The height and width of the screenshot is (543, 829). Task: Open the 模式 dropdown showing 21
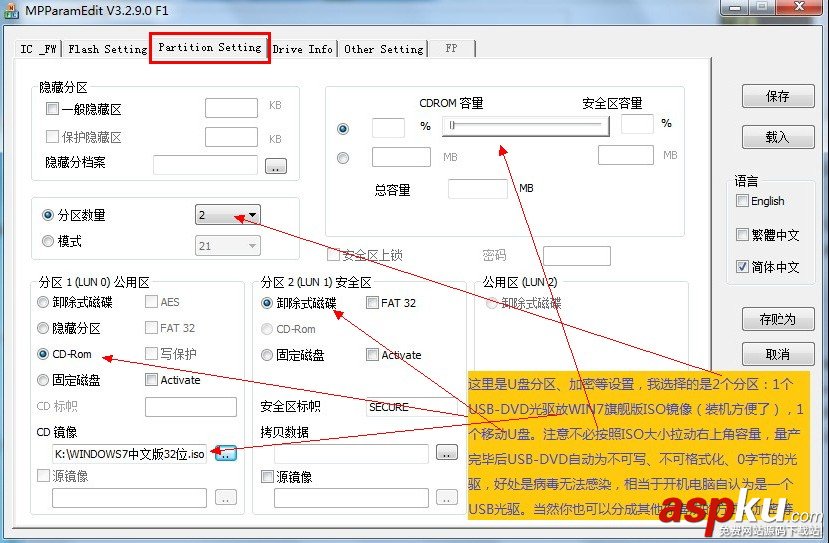pos(228,245)
